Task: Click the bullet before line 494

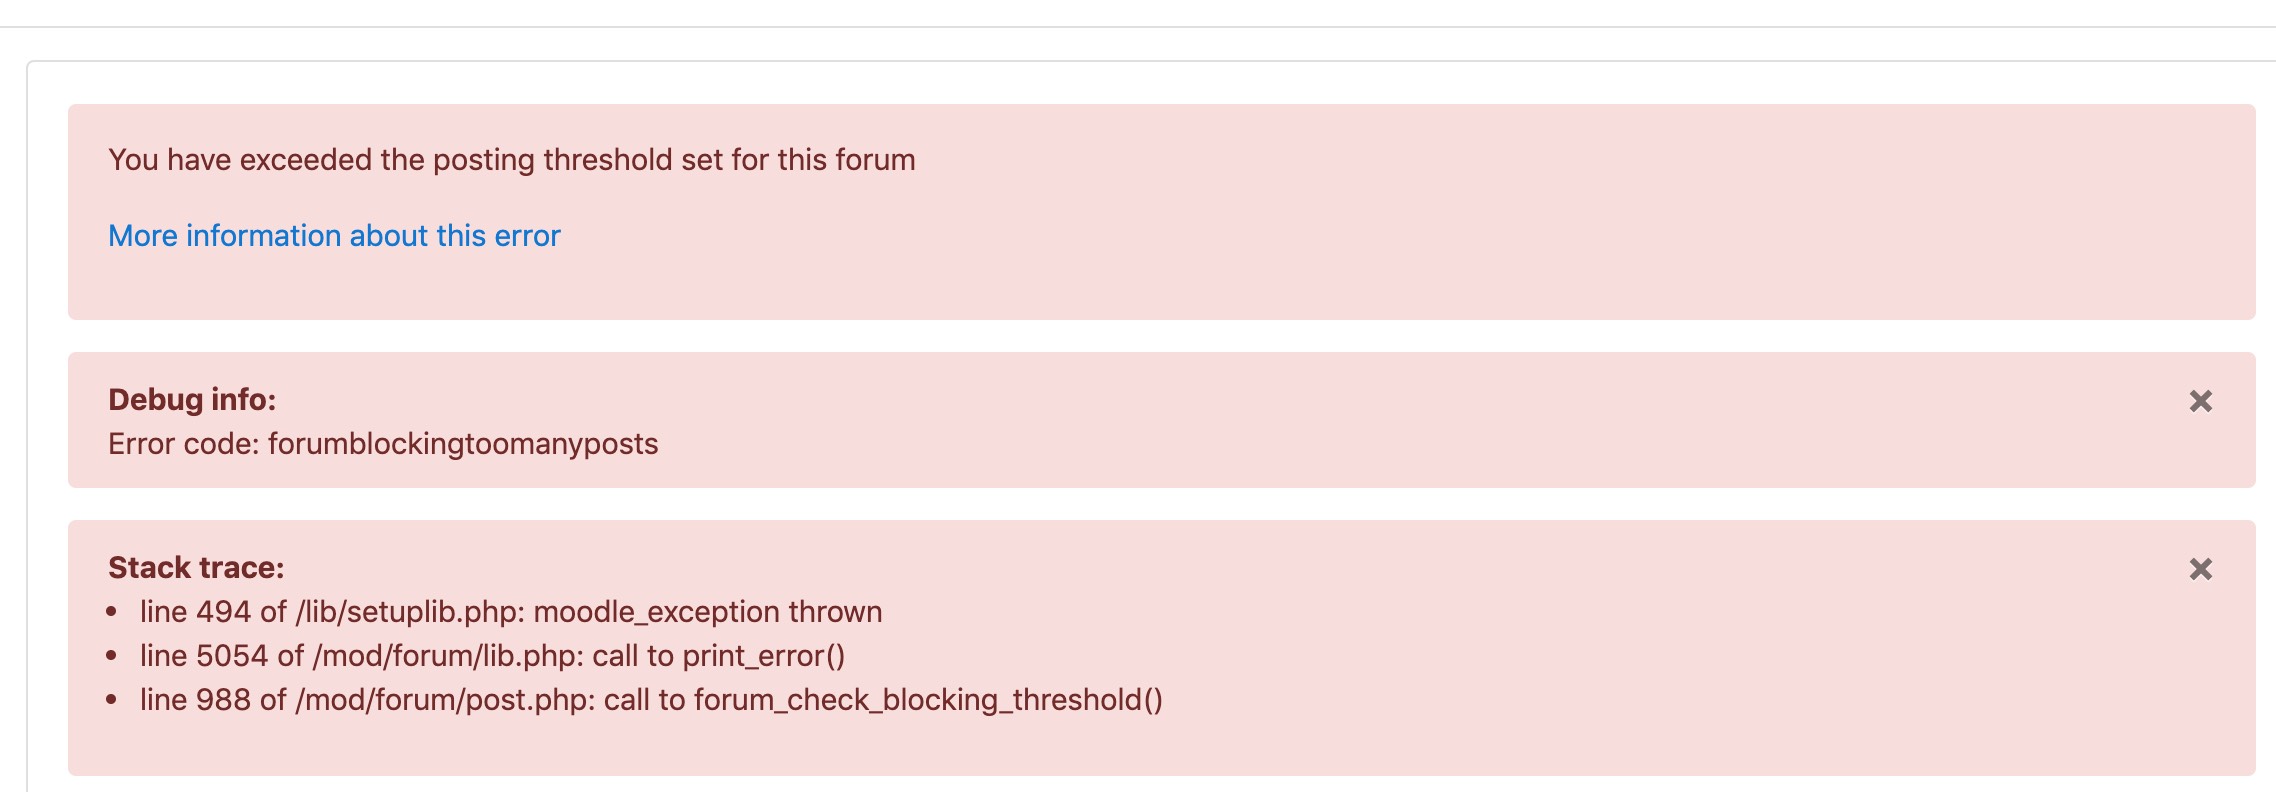Action: click(x=112, y=612)
